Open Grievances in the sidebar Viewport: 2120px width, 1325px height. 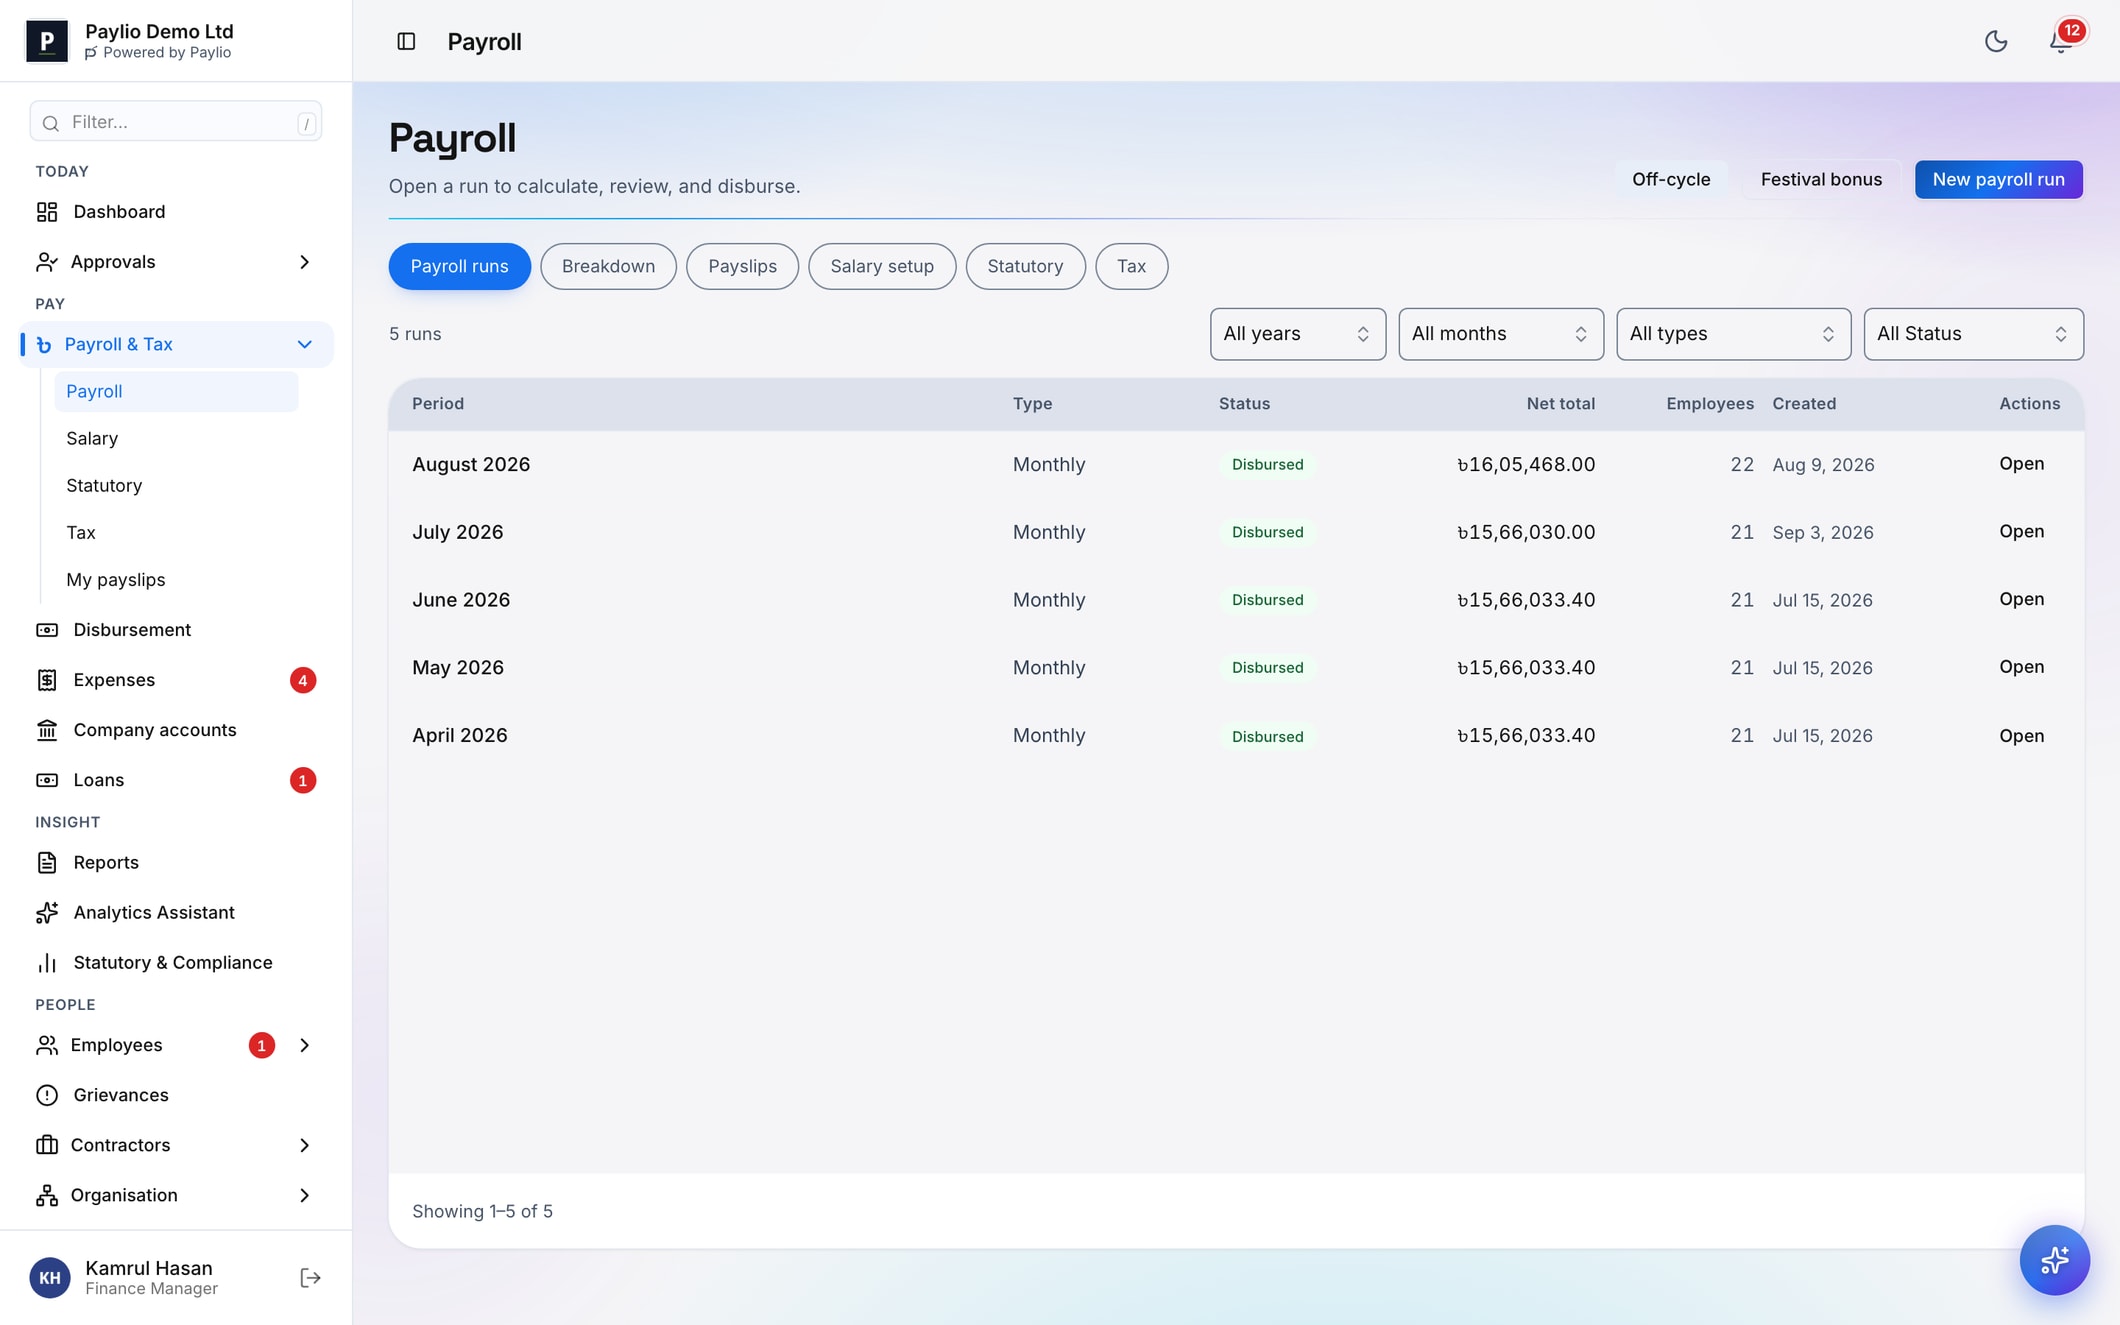[175, 1094]
